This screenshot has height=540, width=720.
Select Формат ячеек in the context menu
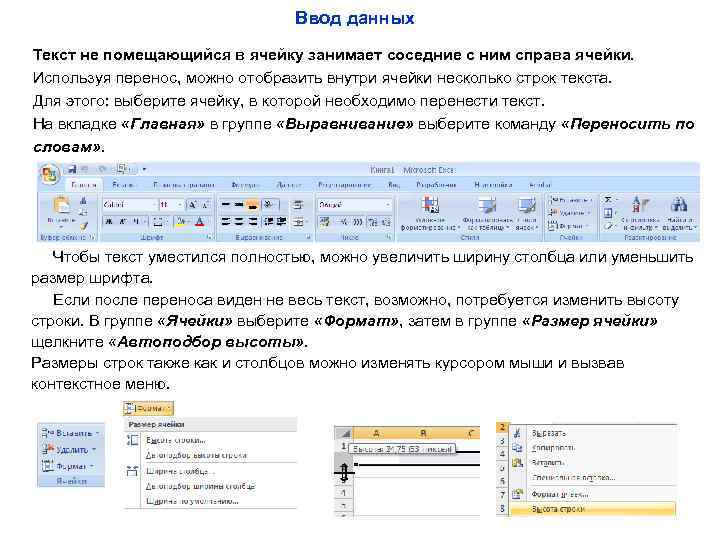click(560, 494)
